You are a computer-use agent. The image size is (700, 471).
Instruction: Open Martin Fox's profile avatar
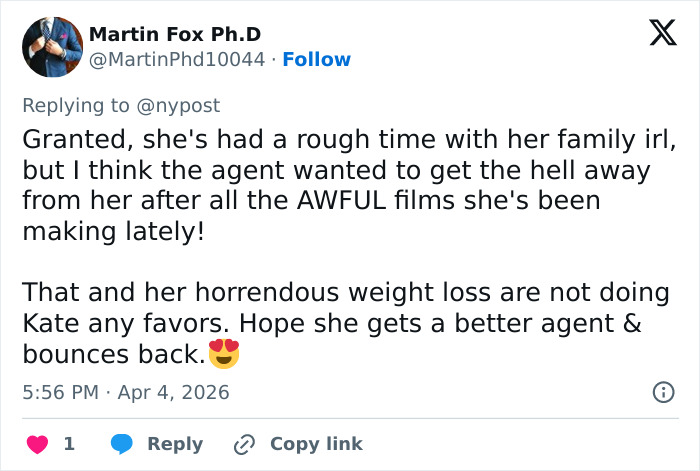[x=52, y=46]
